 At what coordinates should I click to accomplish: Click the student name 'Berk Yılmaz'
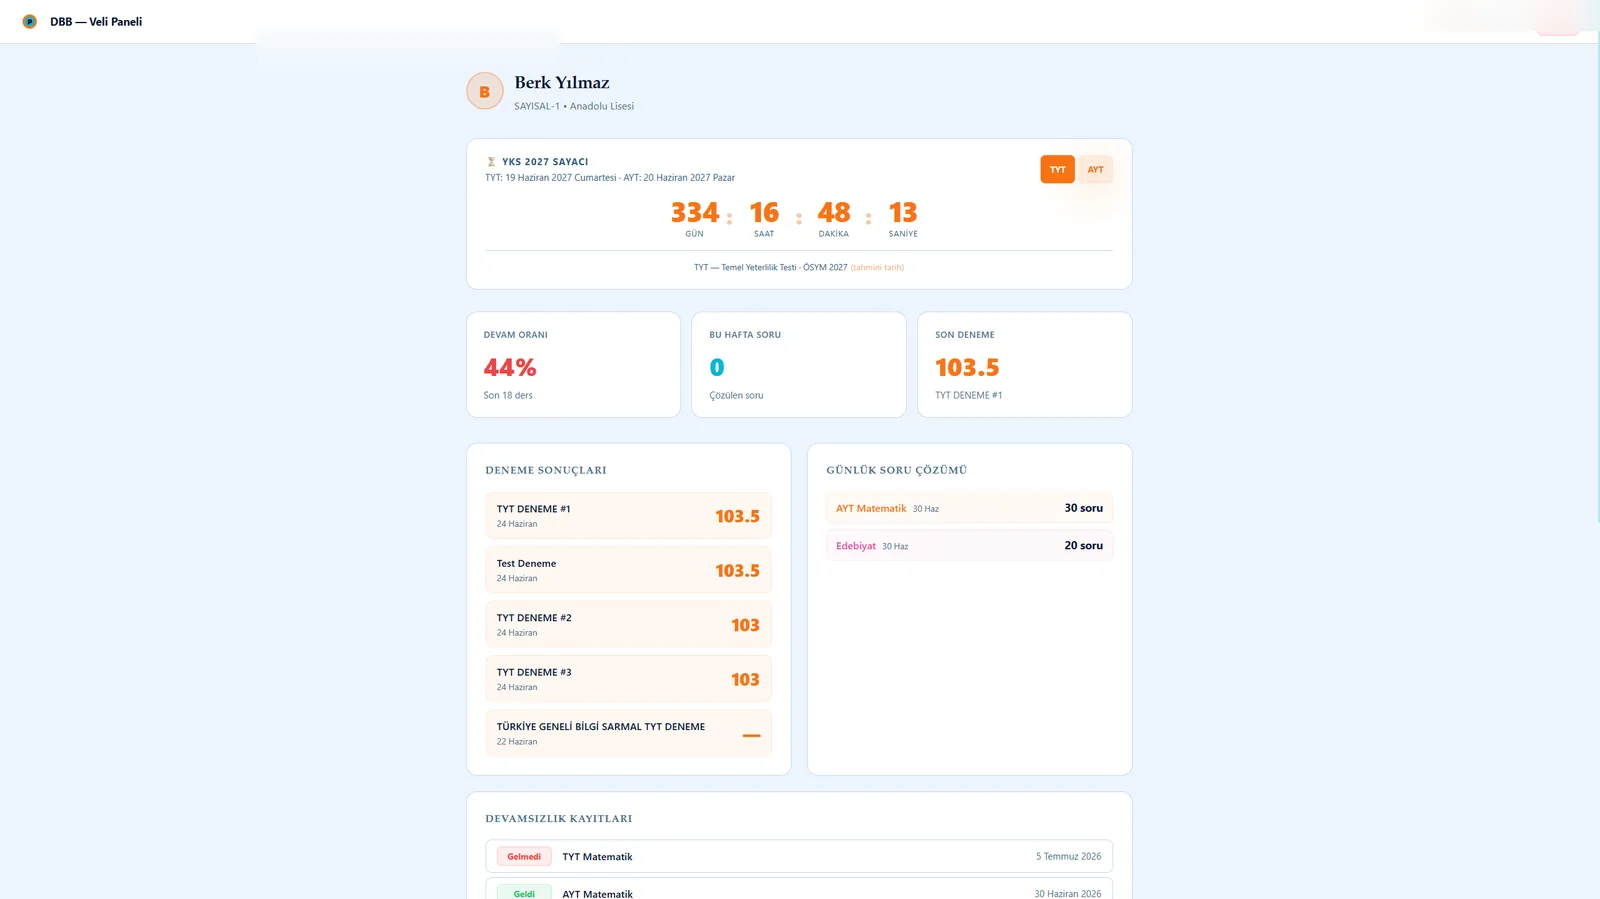tap(562, 83)
